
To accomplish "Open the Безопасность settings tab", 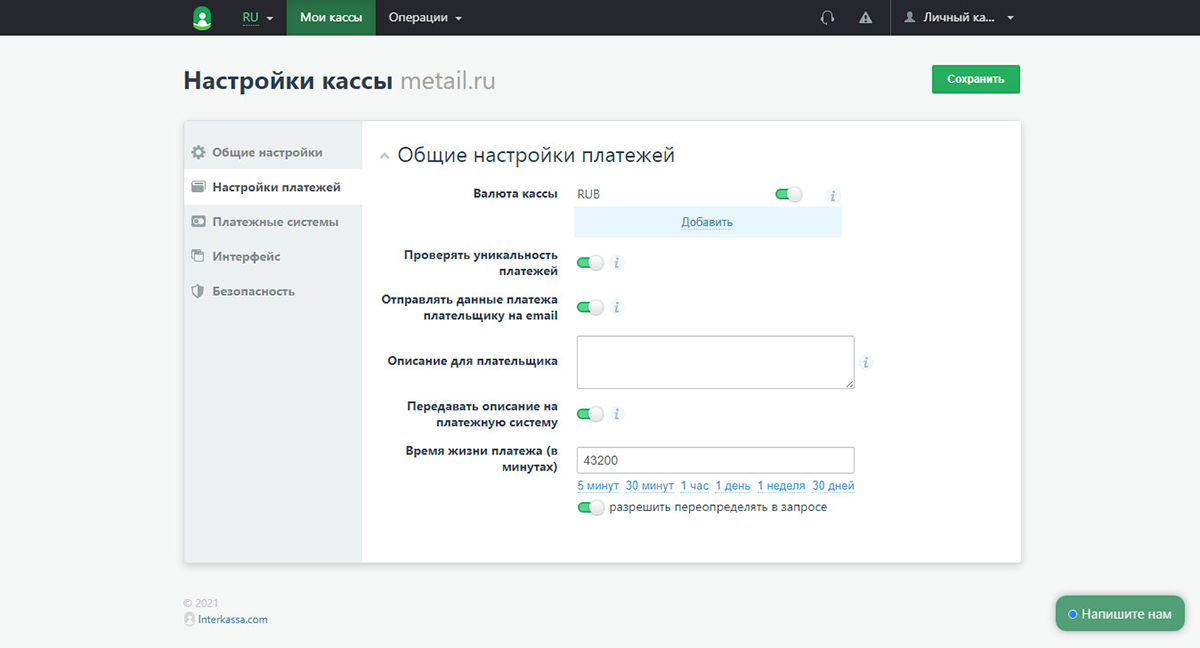I will (253, 291).
